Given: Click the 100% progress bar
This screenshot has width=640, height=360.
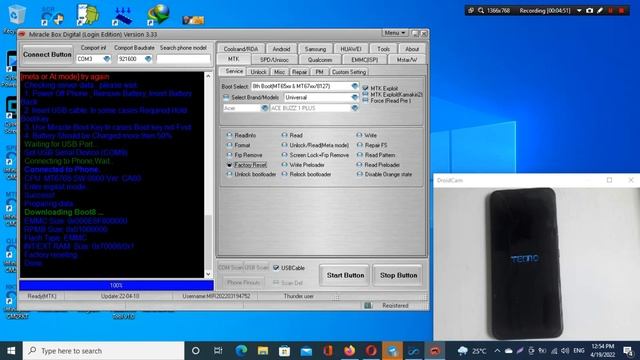Looking at the screenshot, I should [116, 285].
